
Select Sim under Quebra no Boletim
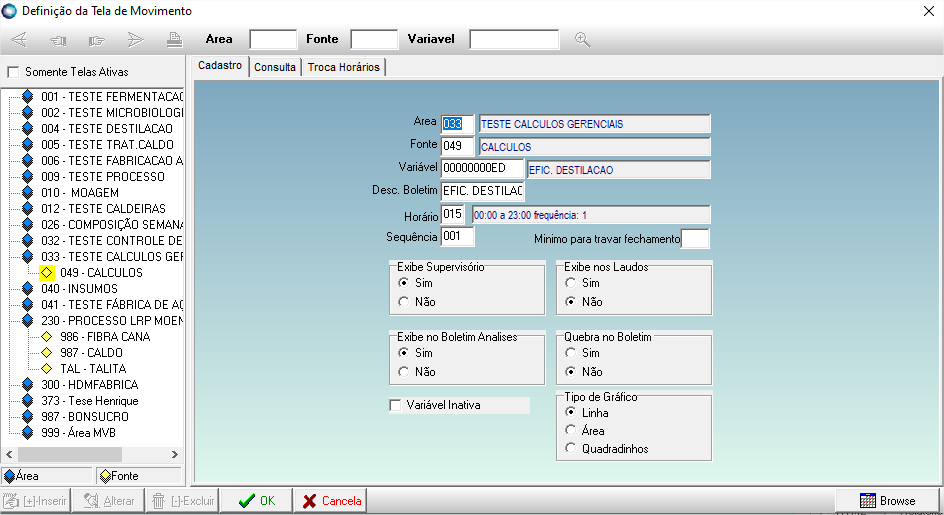coord(571,352)
